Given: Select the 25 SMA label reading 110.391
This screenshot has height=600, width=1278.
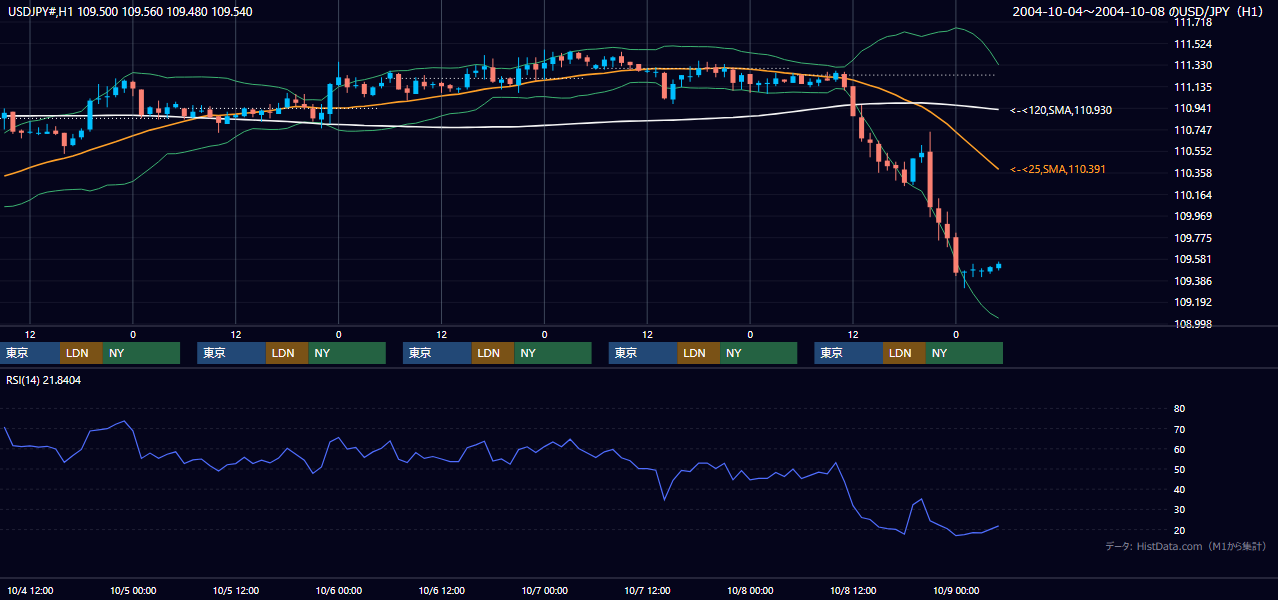Looking at the screenshot, I should pyautogui.click(x=1057, y=170).
